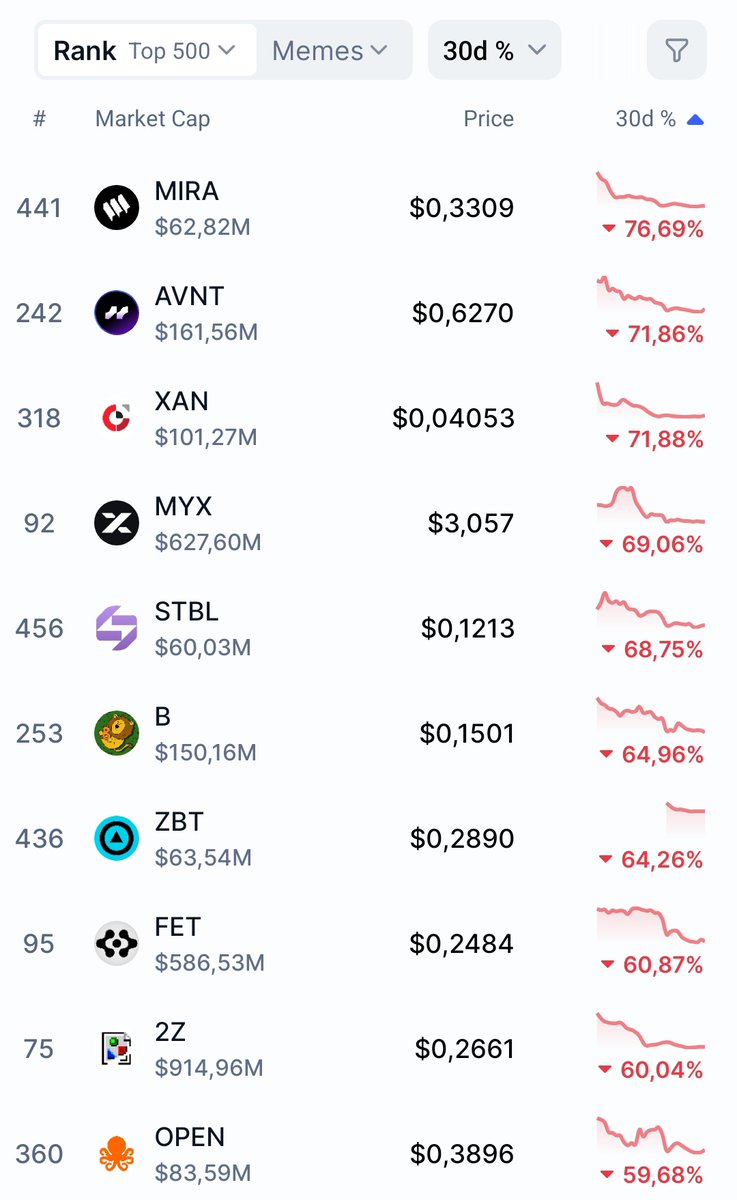Expand the Rank Top 500 dropdown

click(x=146, y=50)
